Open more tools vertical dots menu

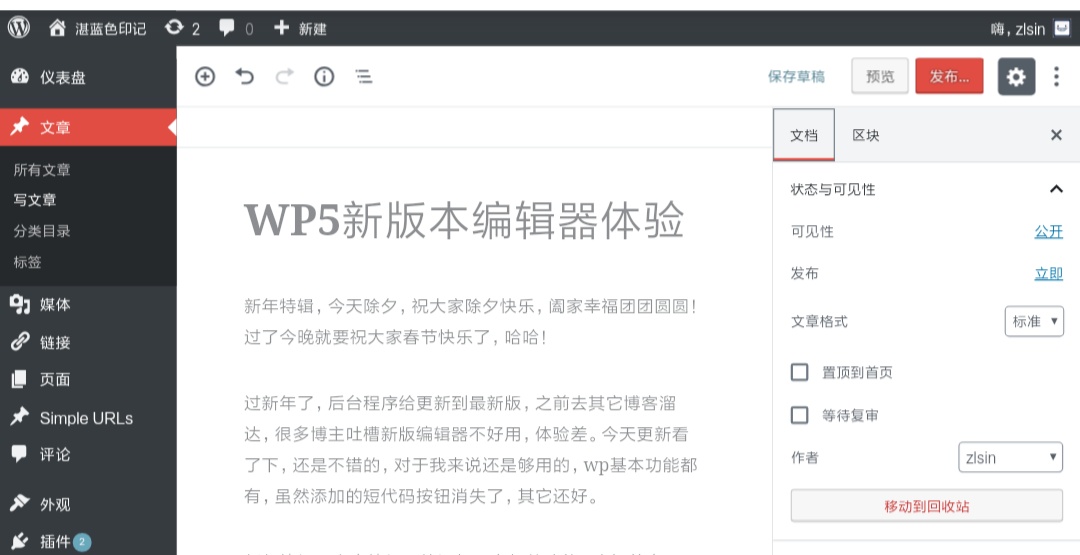point(1056,76)
